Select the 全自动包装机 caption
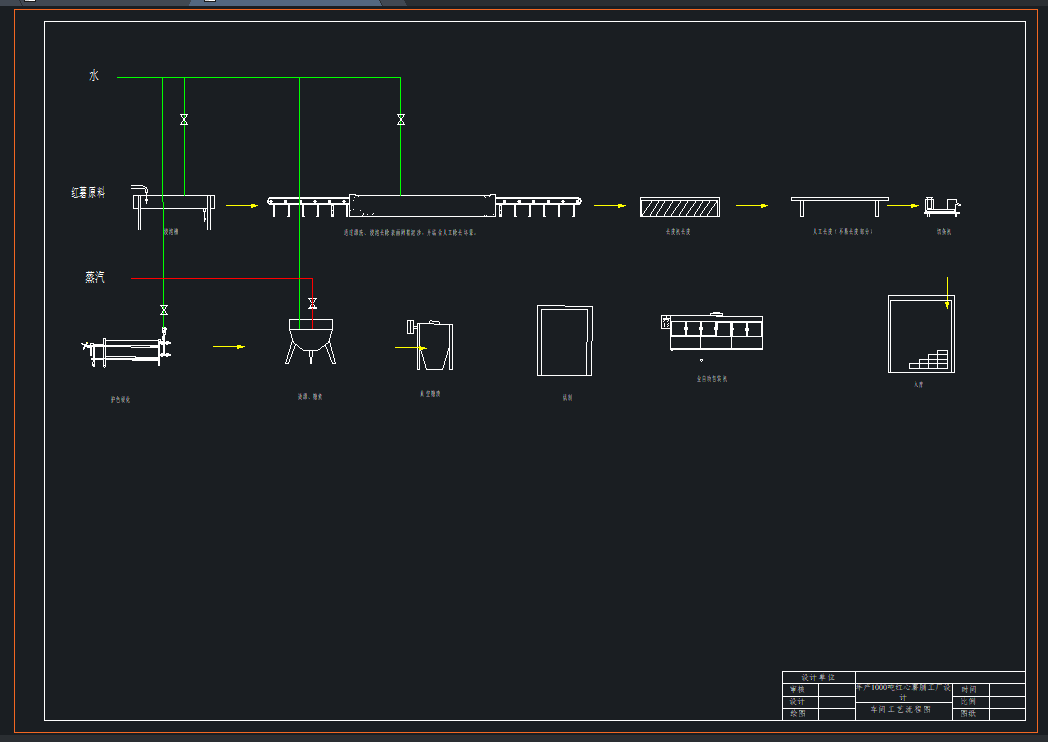Viewport: 1048px width, 742px height. (x=712, y=378)
